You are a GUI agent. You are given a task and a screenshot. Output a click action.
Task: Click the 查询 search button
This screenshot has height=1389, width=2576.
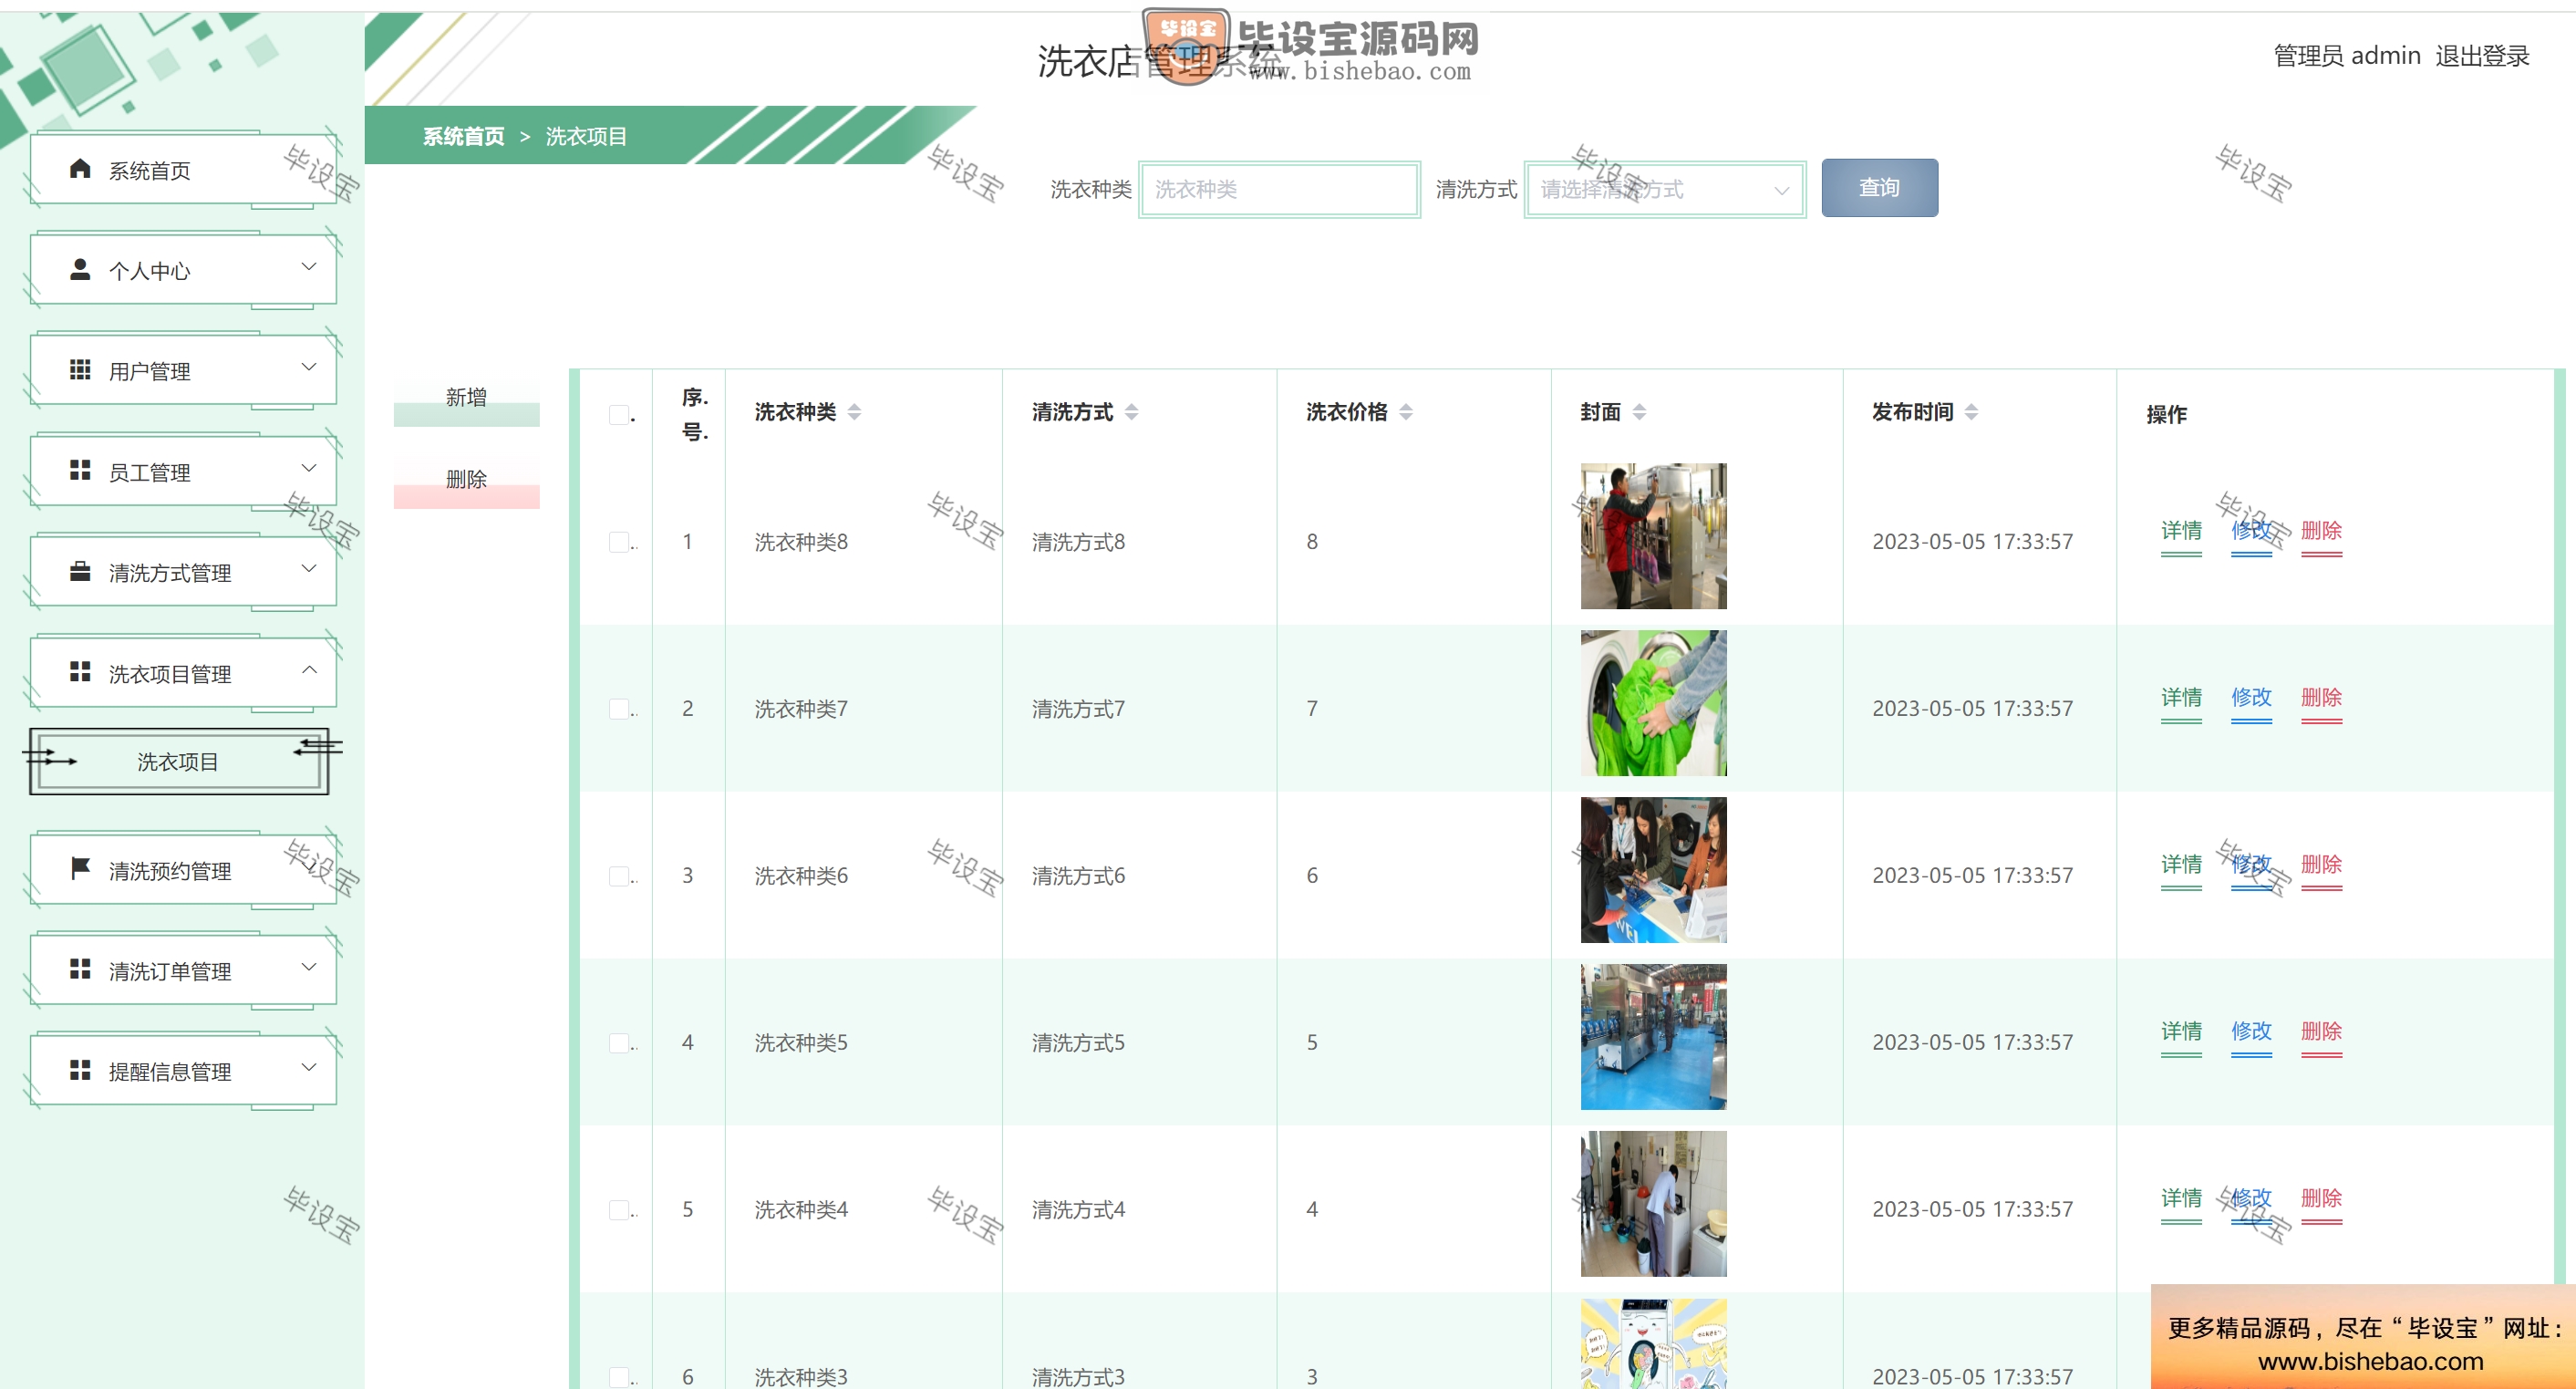click(x=1879, y=188)
